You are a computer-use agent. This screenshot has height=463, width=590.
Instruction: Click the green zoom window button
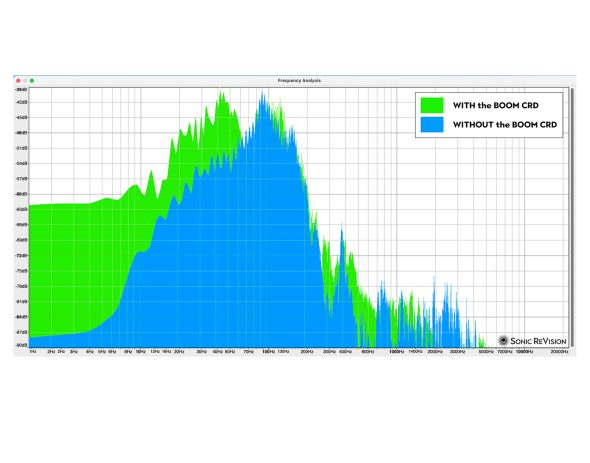pyautogui.click(x=32, y=81)
